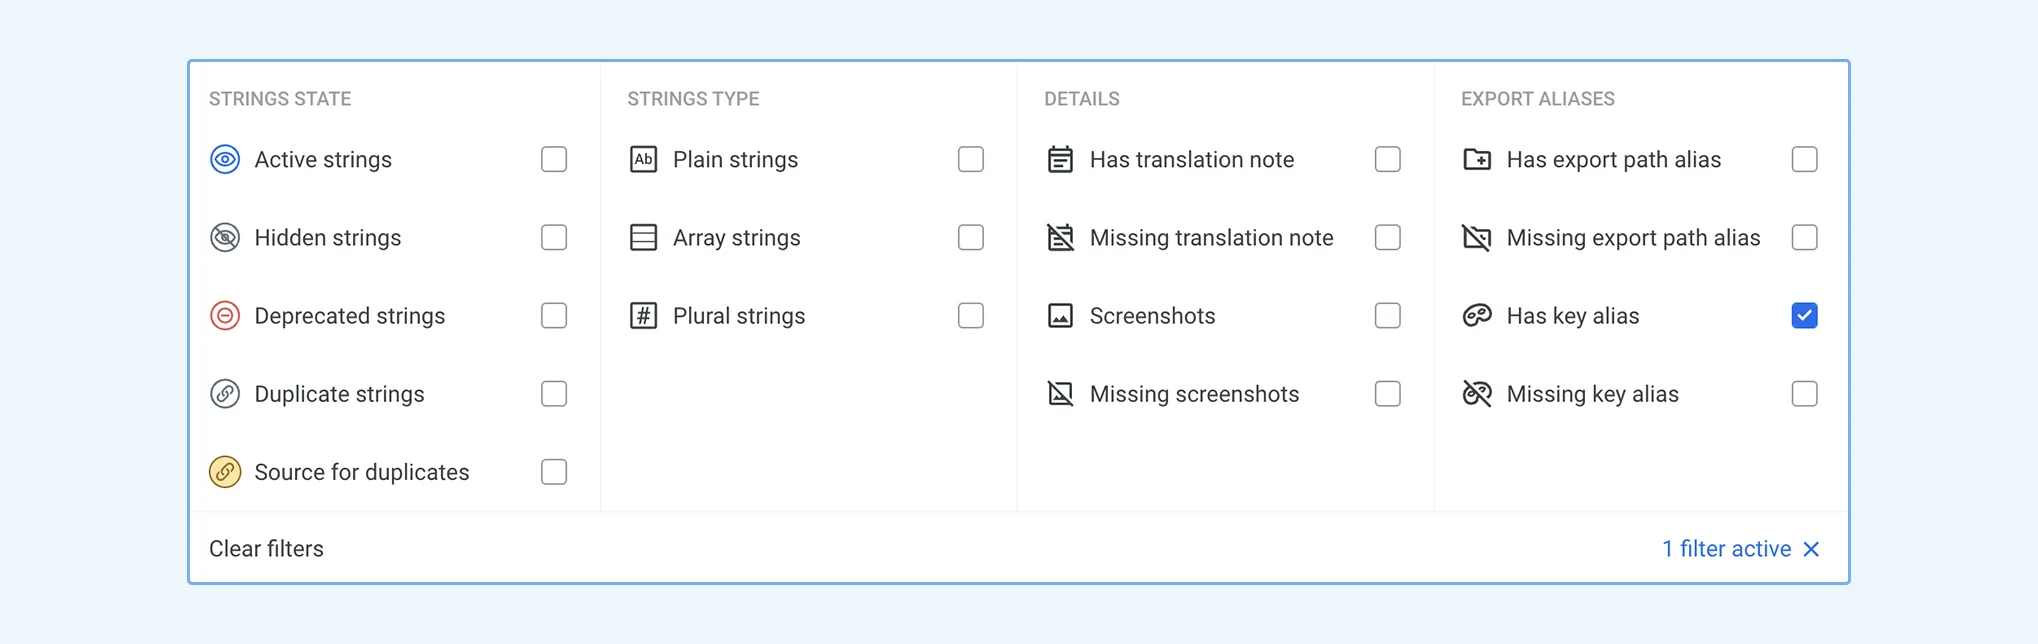Uncheck the Has key alias checkbox
The height and width of the screenshot is (644, 2038).
point(1804,316)
